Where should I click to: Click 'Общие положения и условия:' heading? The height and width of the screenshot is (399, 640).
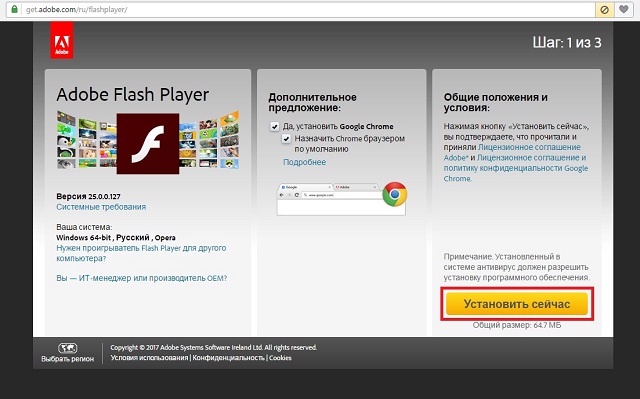(496, 102)
